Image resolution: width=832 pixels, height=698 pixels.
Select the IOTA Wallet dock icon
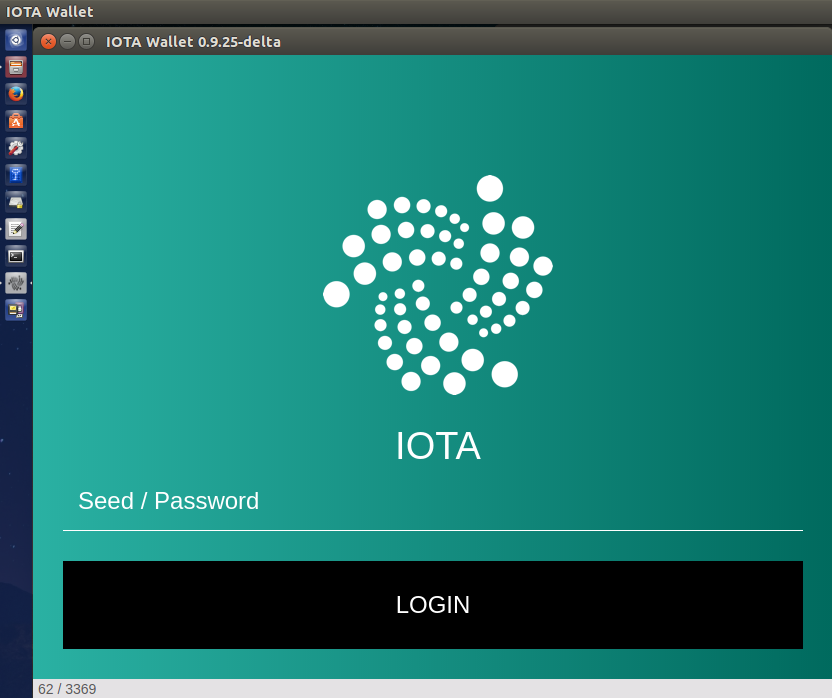16,283
